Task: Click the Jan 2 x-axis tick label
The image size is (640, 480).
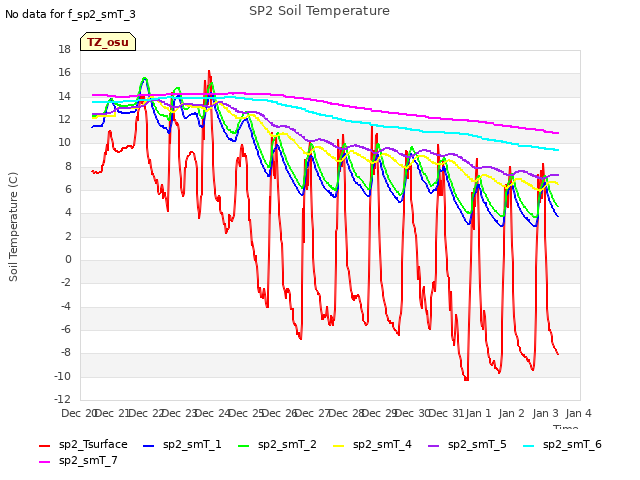Action: pyautogui.click(x=512, y=413)
